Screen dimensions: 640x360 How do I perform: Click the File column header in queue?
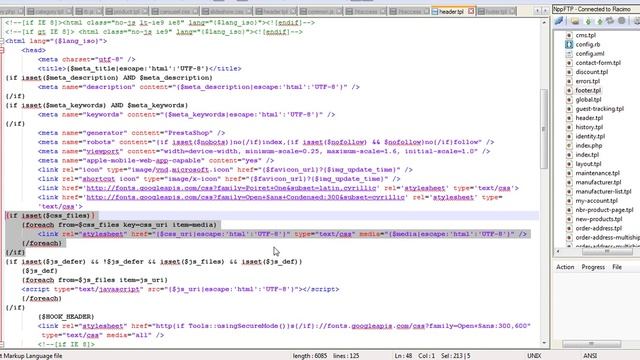click(617, 267)
